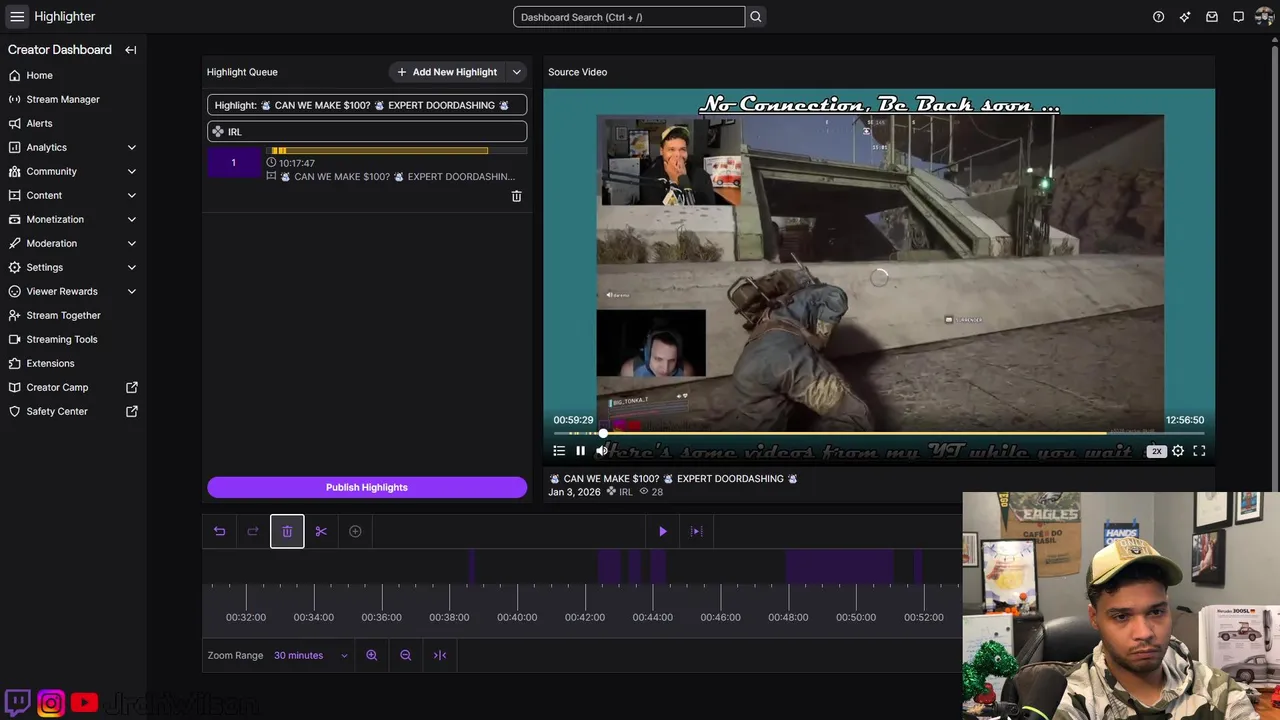
Task: Zoom out on the timeline
Action: [x=405, y=655]
